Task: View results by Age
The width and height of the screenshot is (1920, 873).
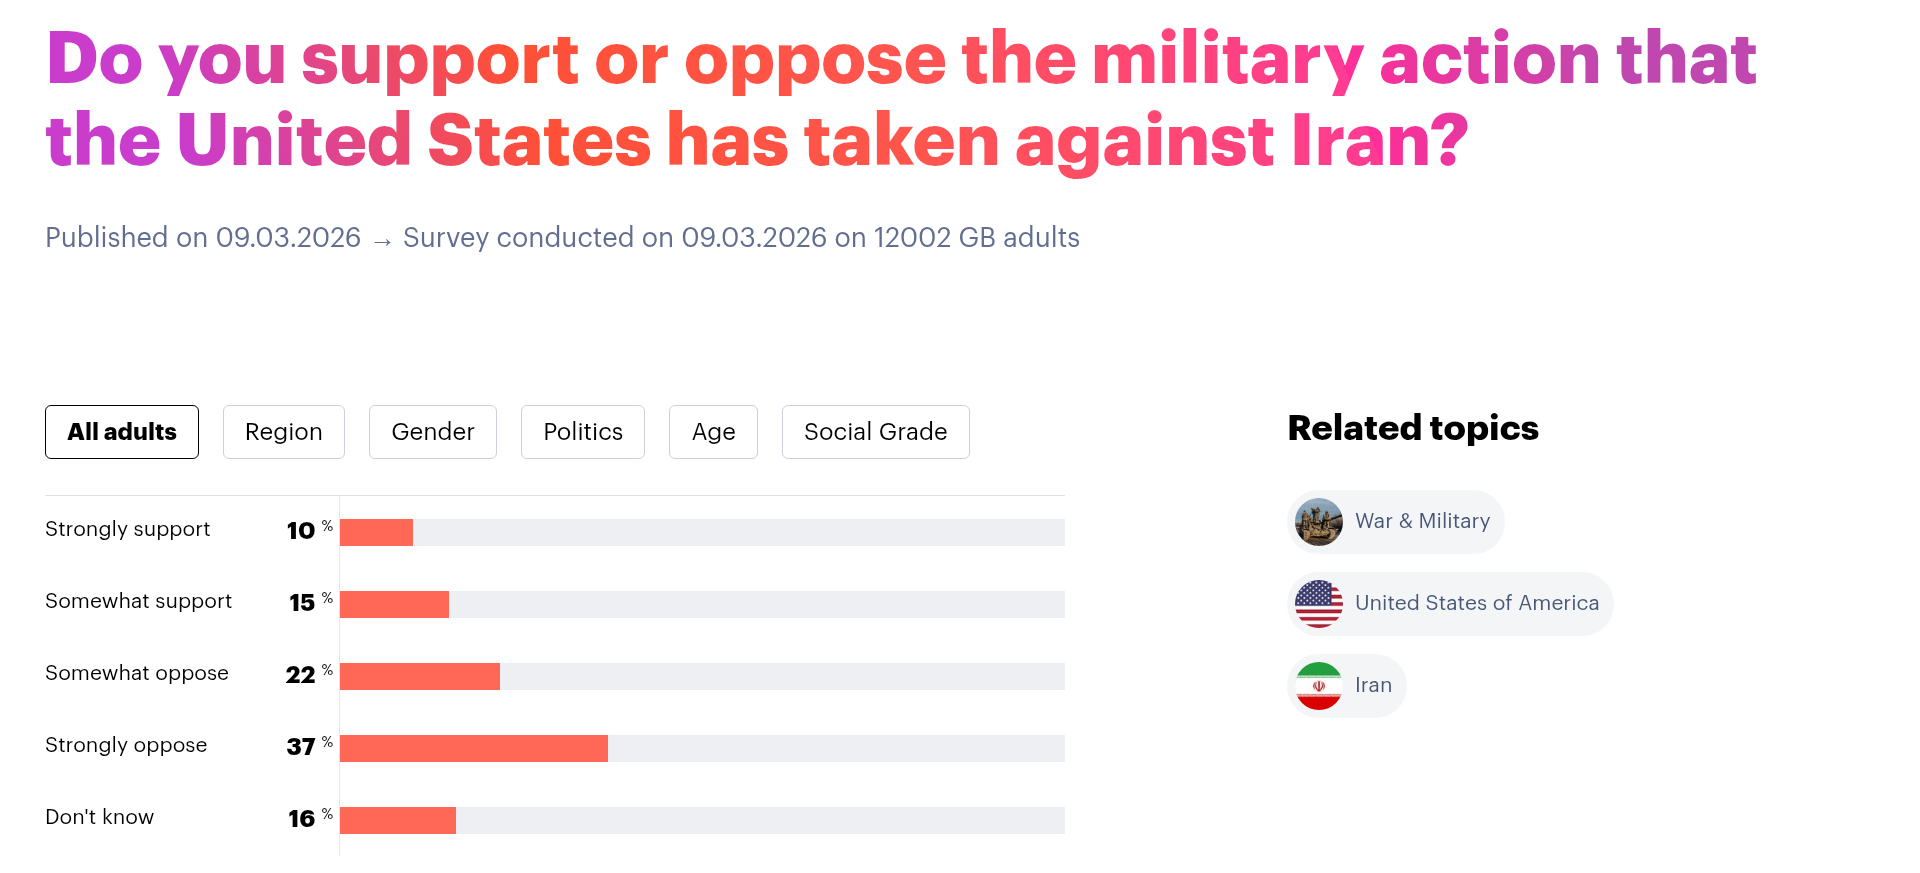Action: 713,431
